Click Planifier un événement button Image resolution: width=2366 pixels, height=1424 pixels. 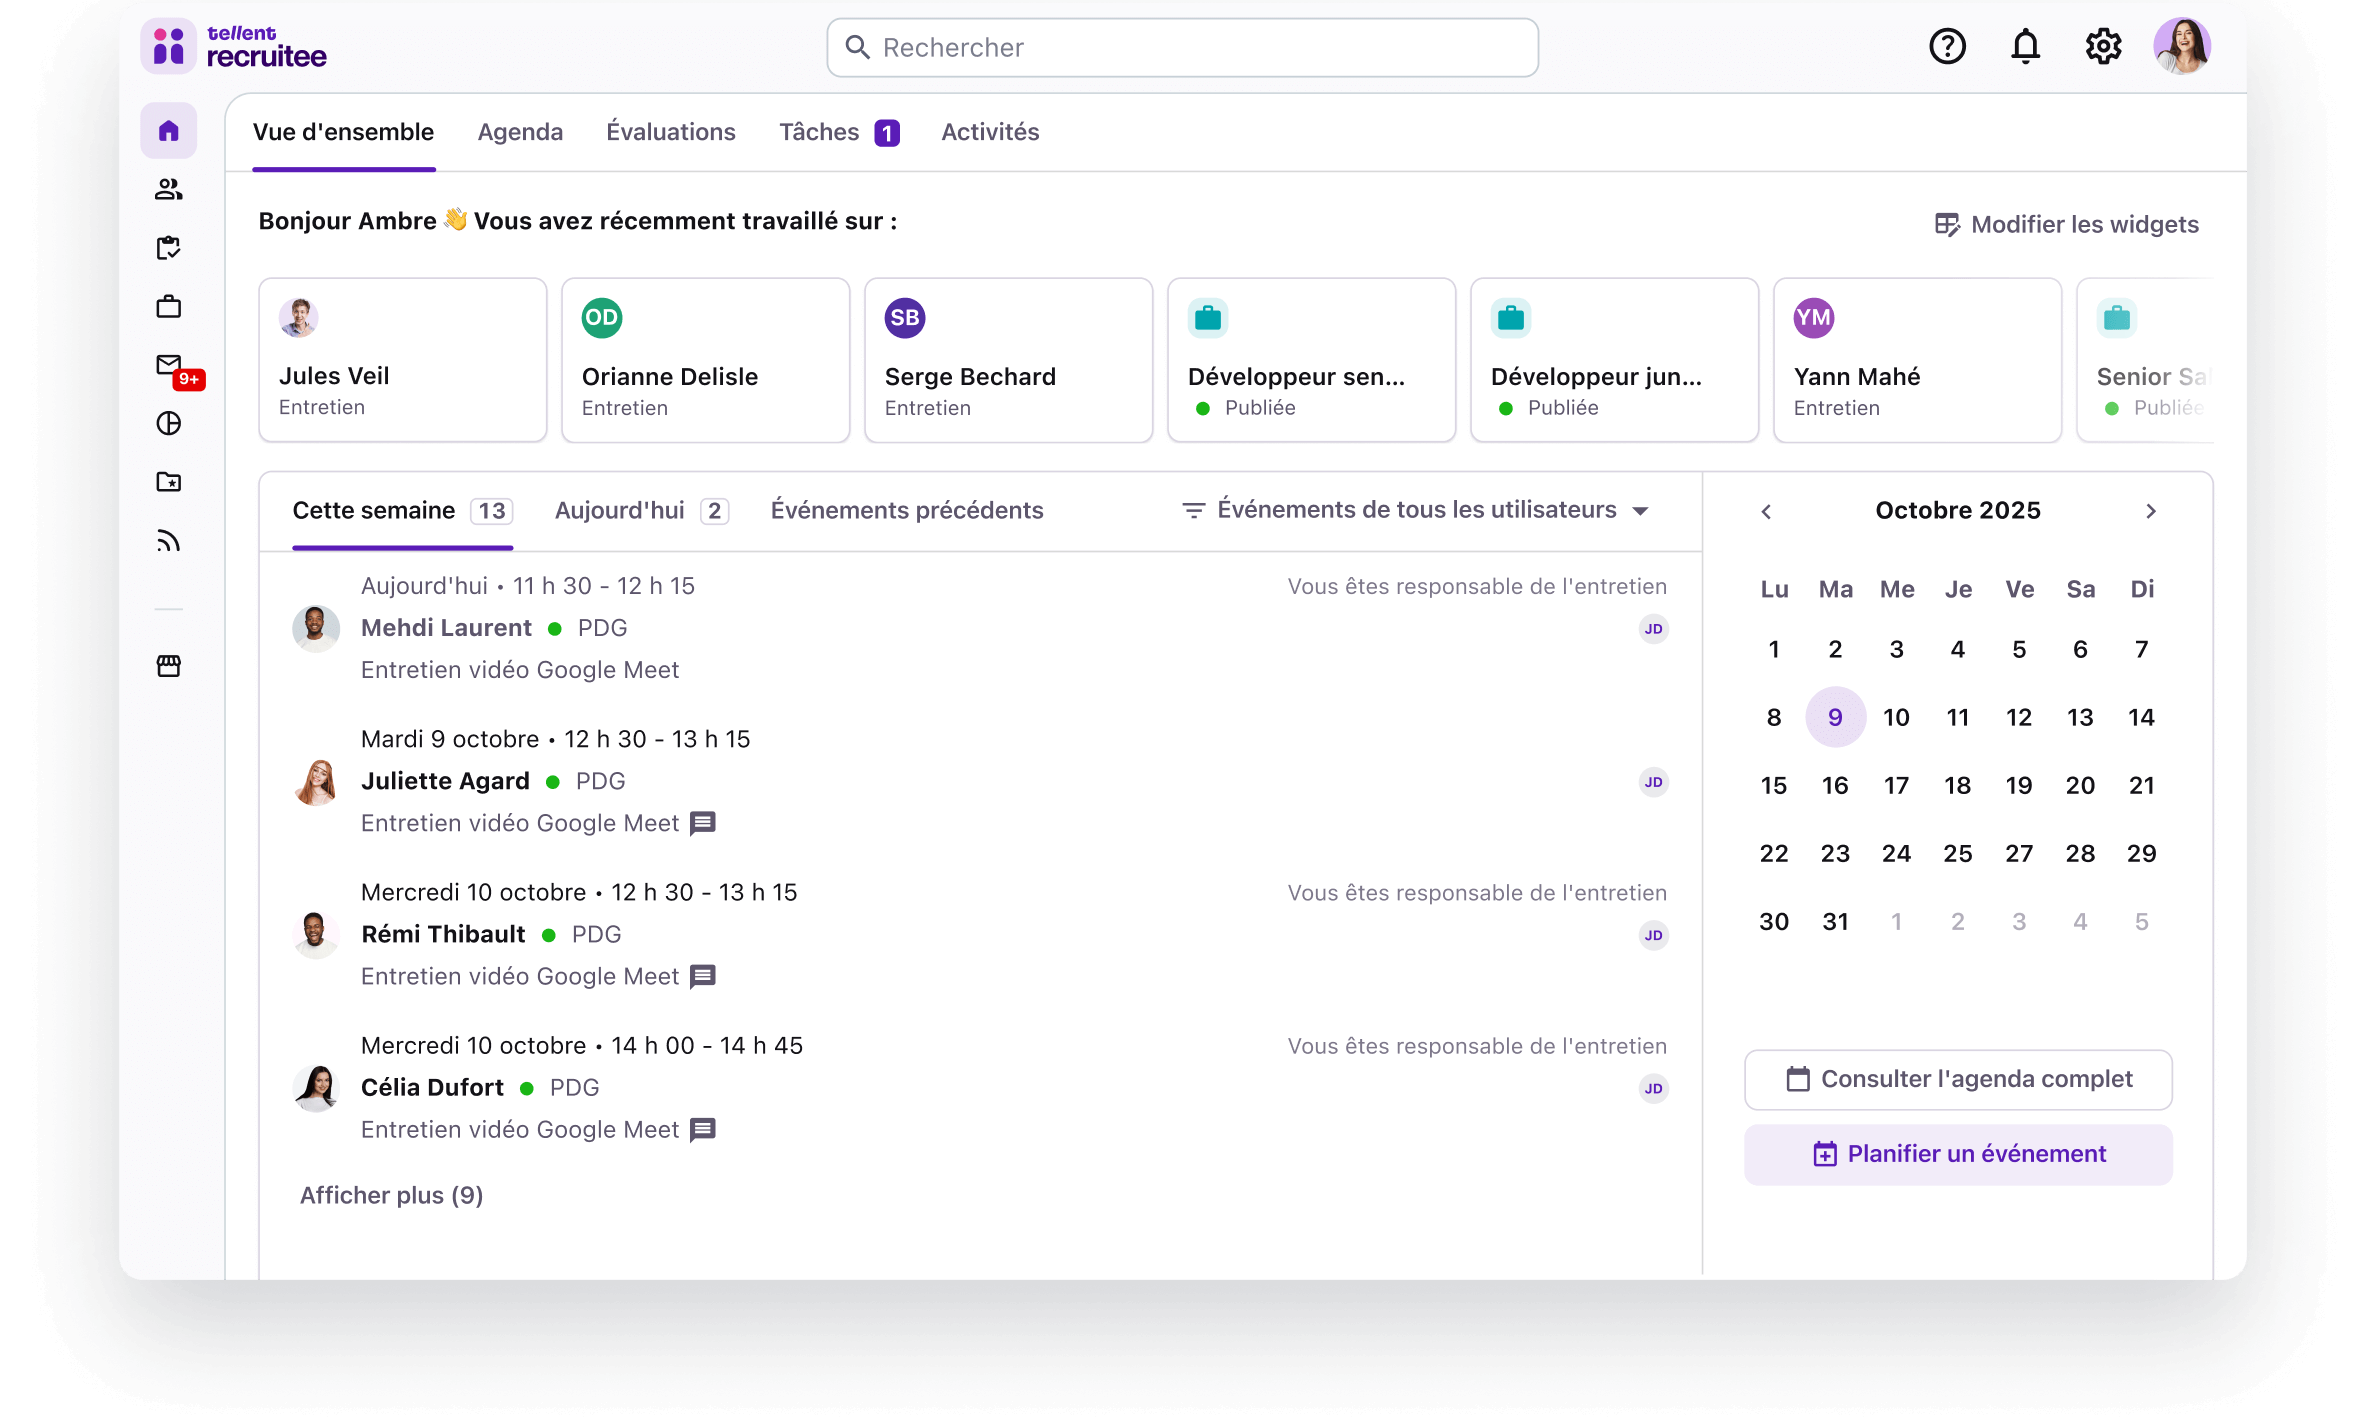[1958, 1154]
